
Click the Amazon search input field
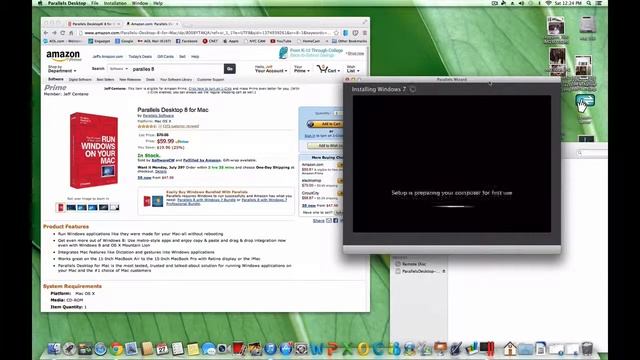coord(176,69)
